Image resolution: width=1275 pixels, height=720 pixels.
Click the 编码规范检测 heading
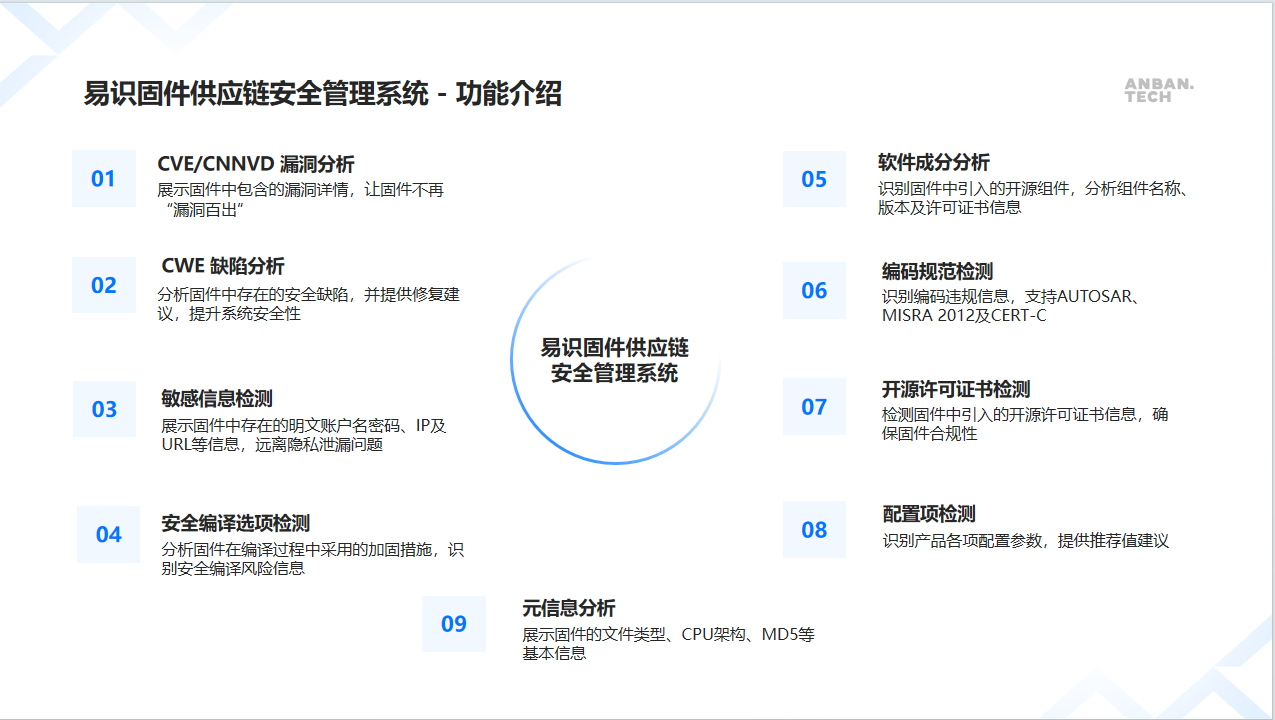[x=937, y=272]
